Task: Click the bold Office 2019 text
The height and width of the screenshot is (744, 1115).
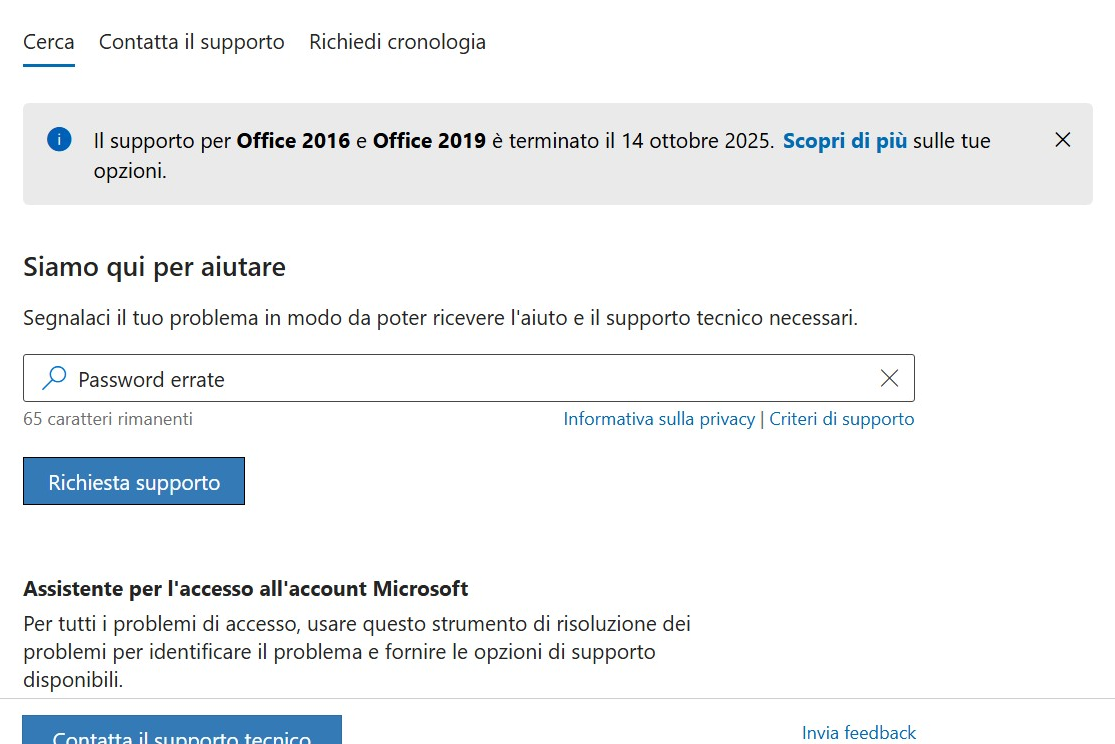Action: click(x=429, y=141)
